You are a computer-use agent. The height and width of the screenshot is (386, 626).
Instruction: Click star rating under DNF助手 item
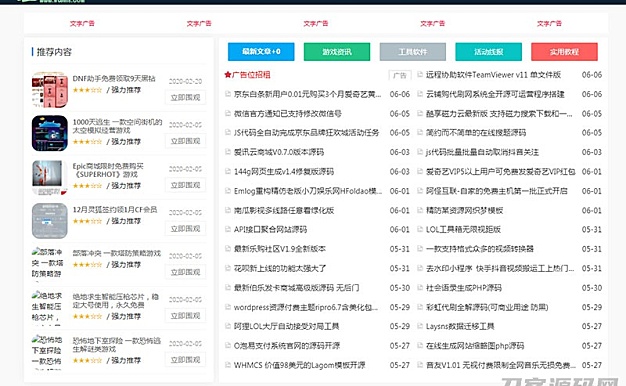pos(87,90)
